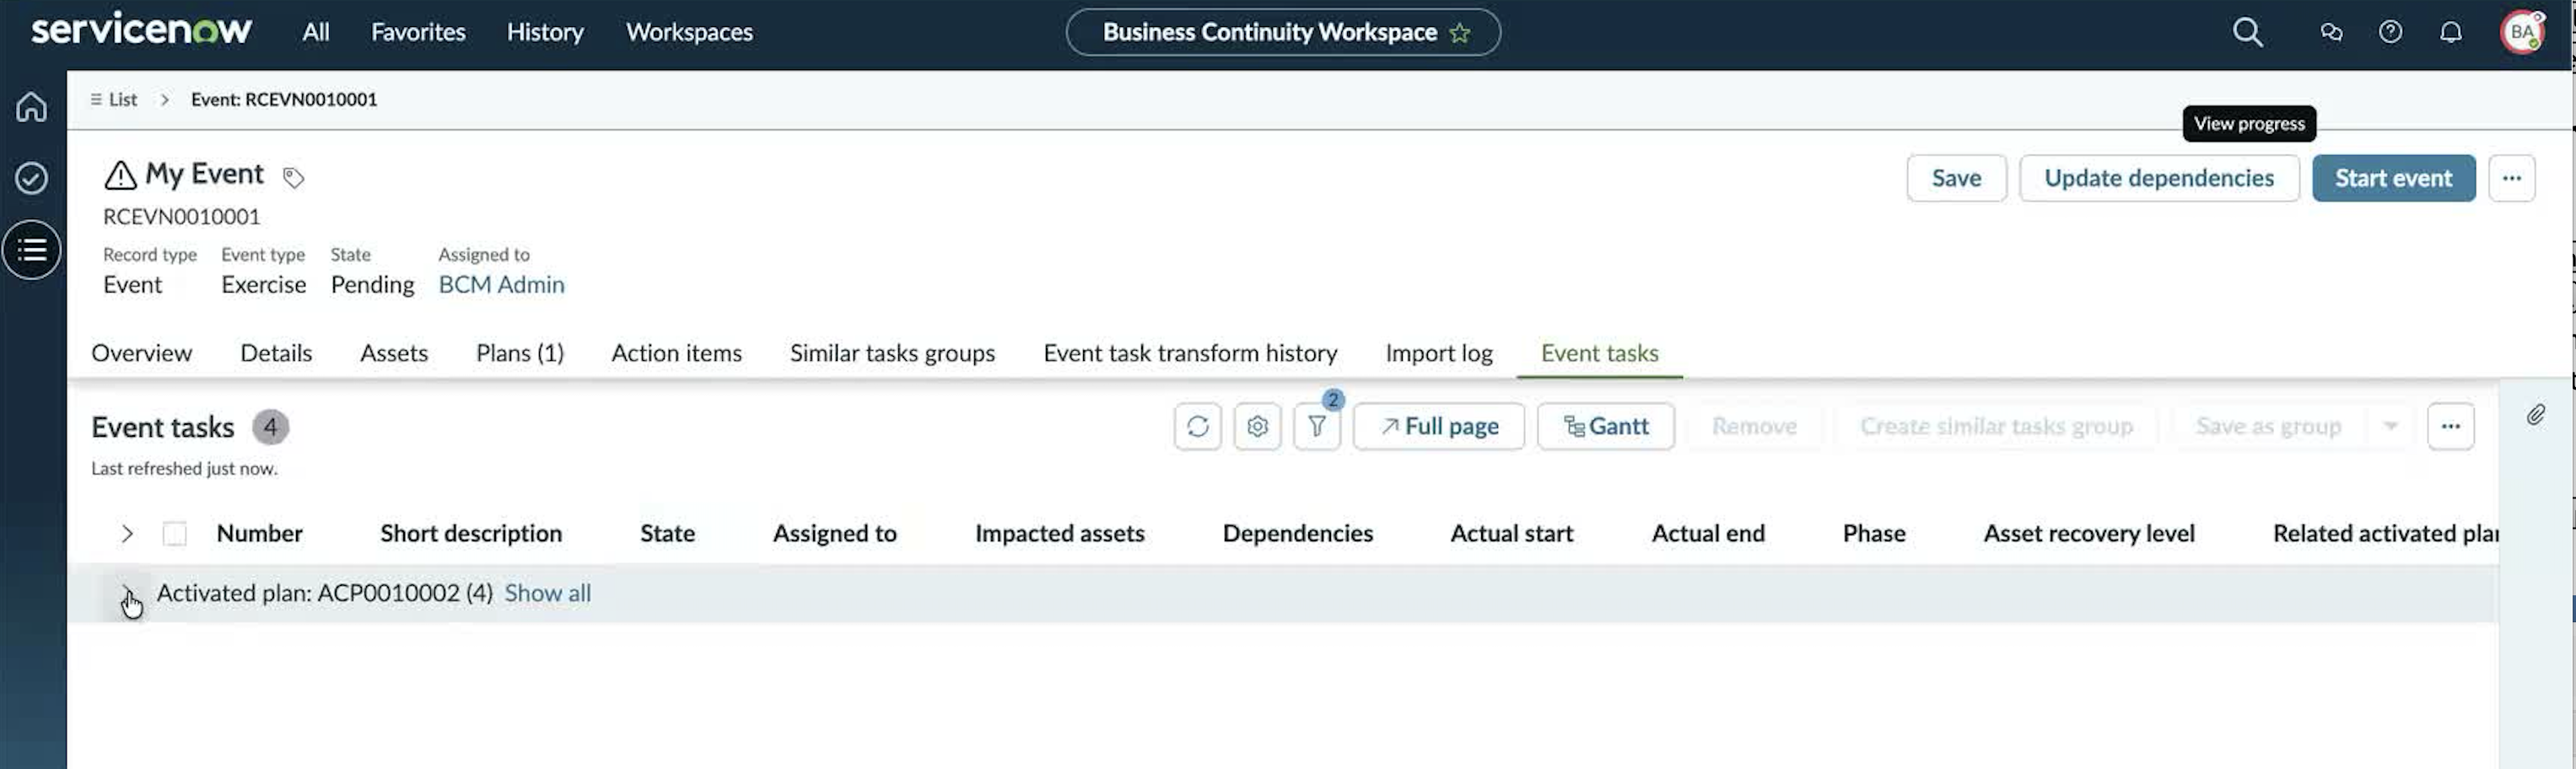Select the Event tasks tab
Viewport: 2576px width, 769px height.
[x=1599, y=353]
